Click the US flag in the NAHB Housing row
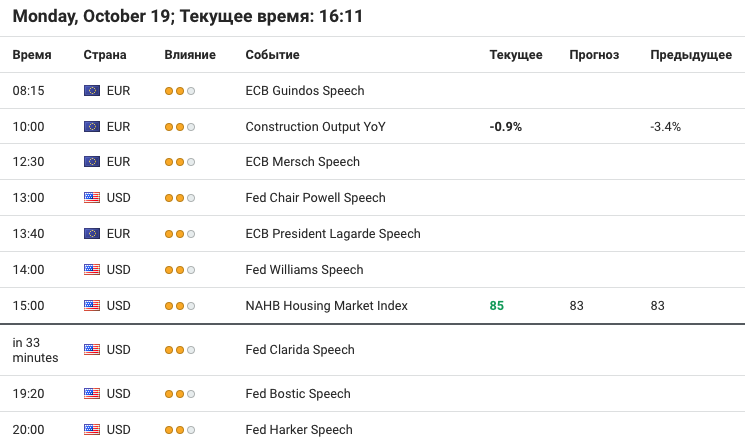The image size is (745, 445). click(92, 305)
